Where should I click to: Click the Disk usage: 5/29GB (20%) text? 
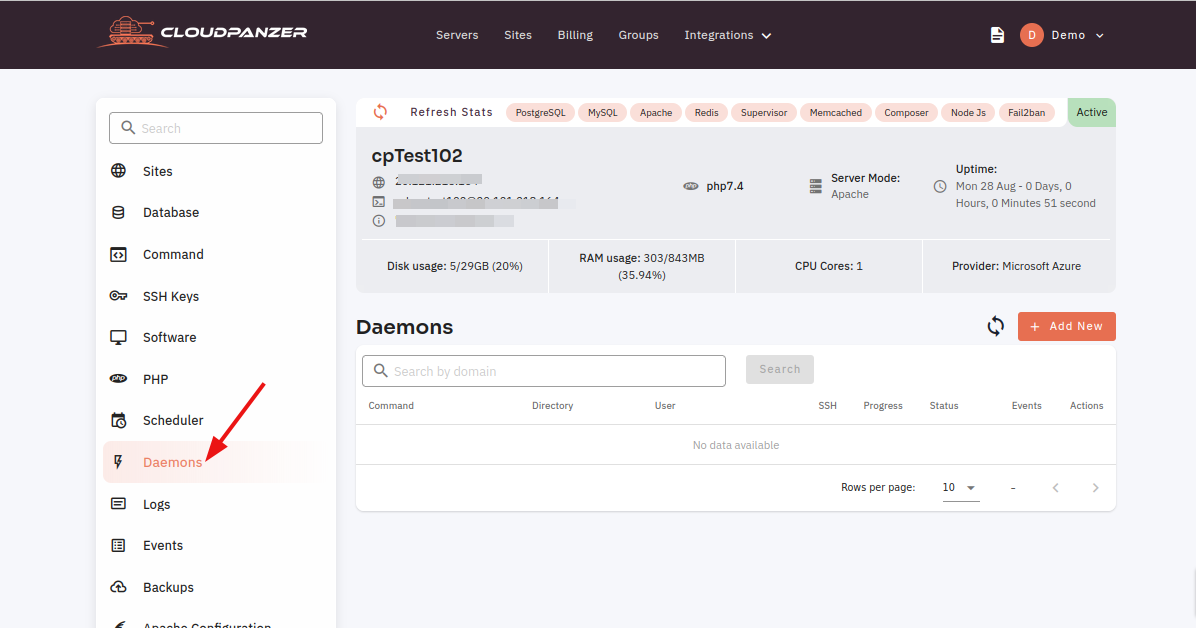pyautogui.click(x=455, y=266)
